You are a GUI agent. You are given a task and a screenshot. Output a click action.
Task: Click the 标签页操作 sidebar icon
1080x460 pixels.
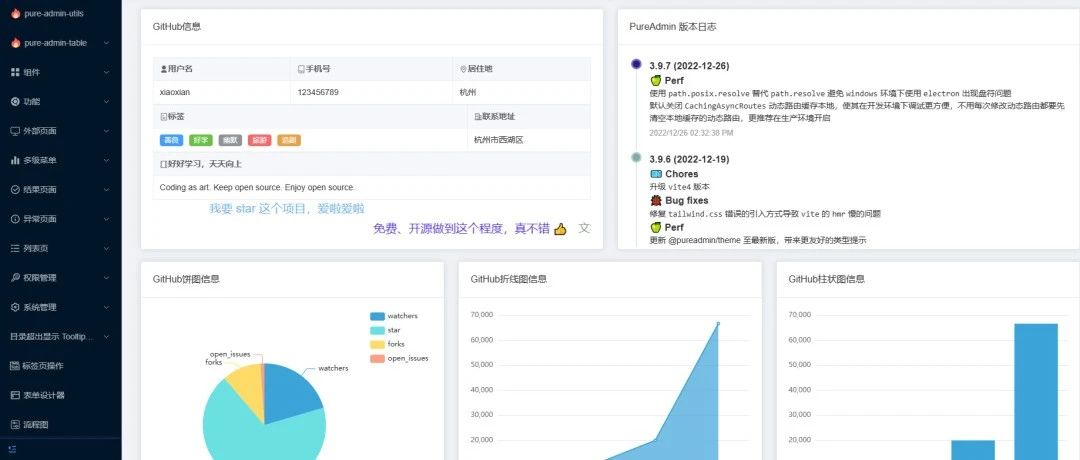coord(15,366)
